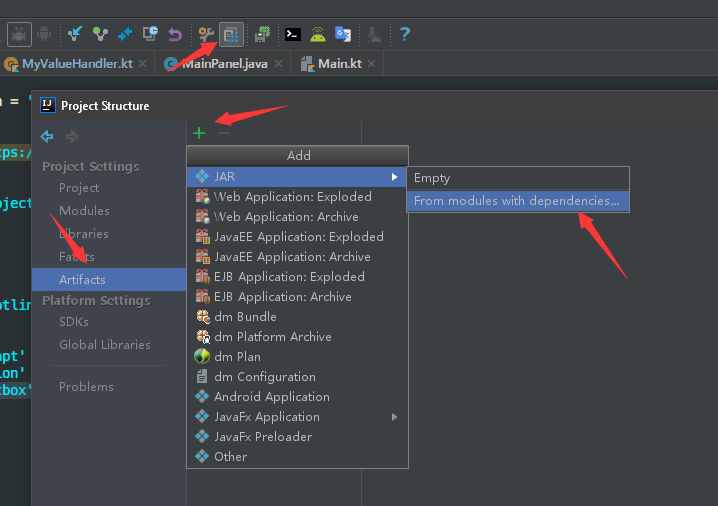This screenshot has height=506, width=718.
Task: Select Modules under Project Settings
Action: pyautogui.click(x=84, y=211)
